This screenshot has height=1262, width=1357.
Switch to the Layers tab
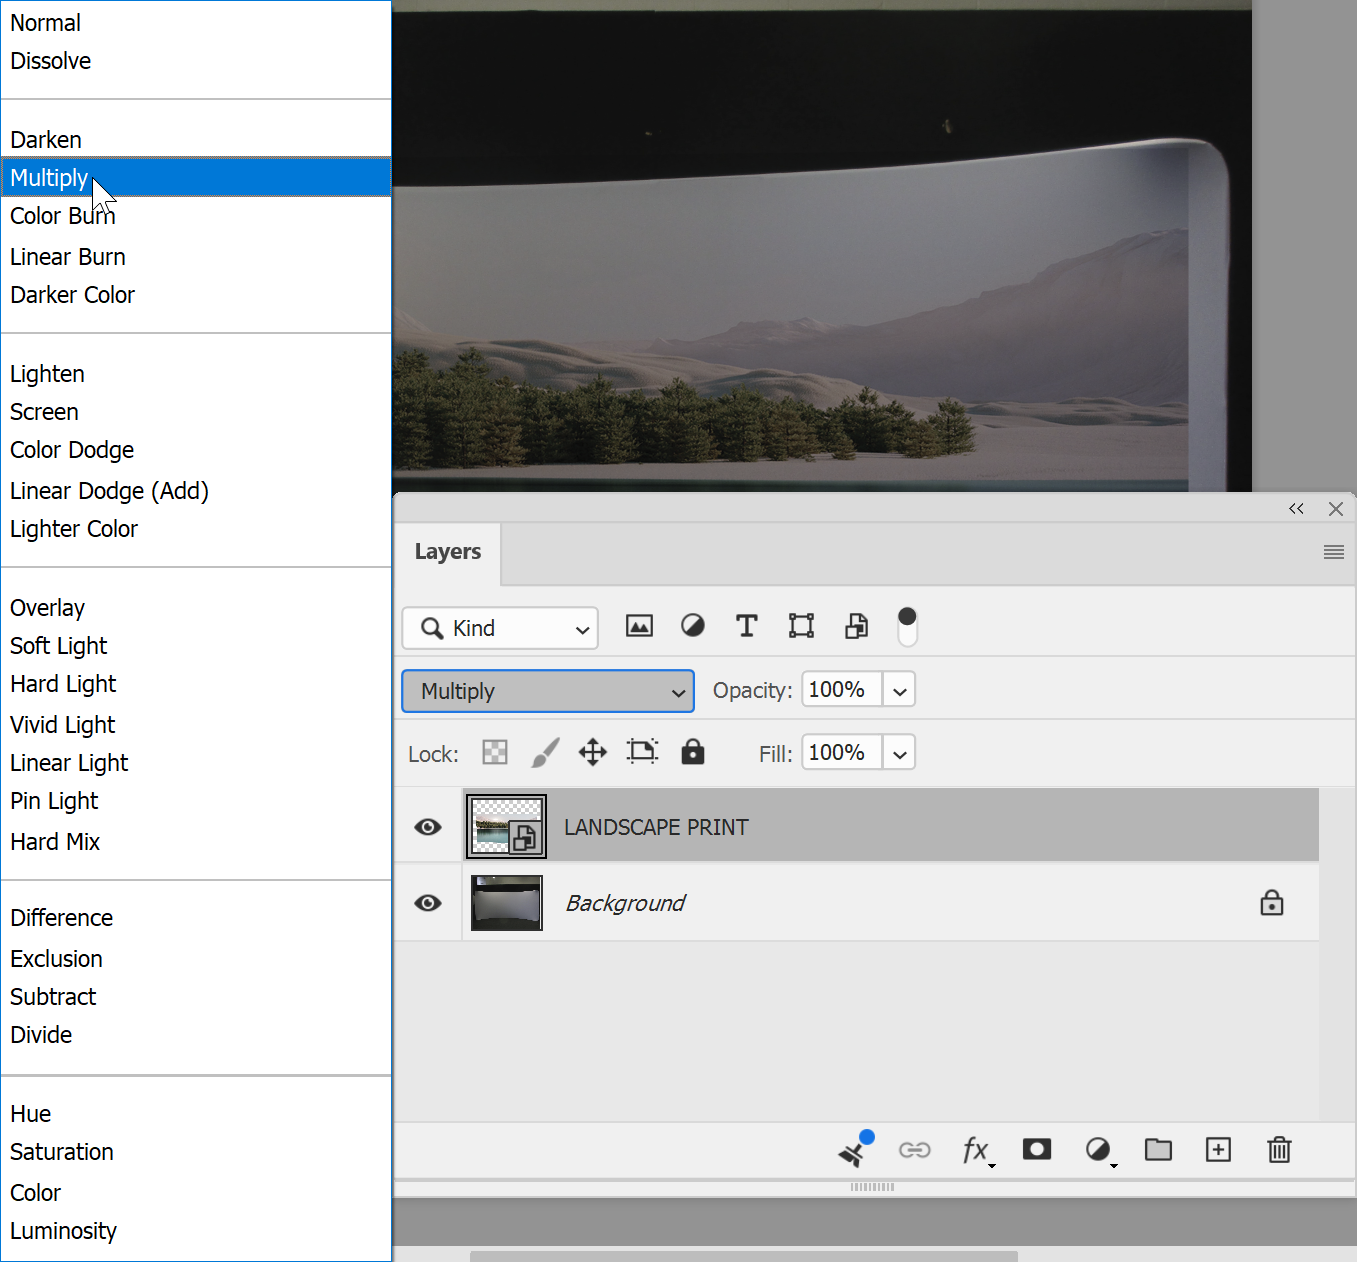[x=448, y=552]
